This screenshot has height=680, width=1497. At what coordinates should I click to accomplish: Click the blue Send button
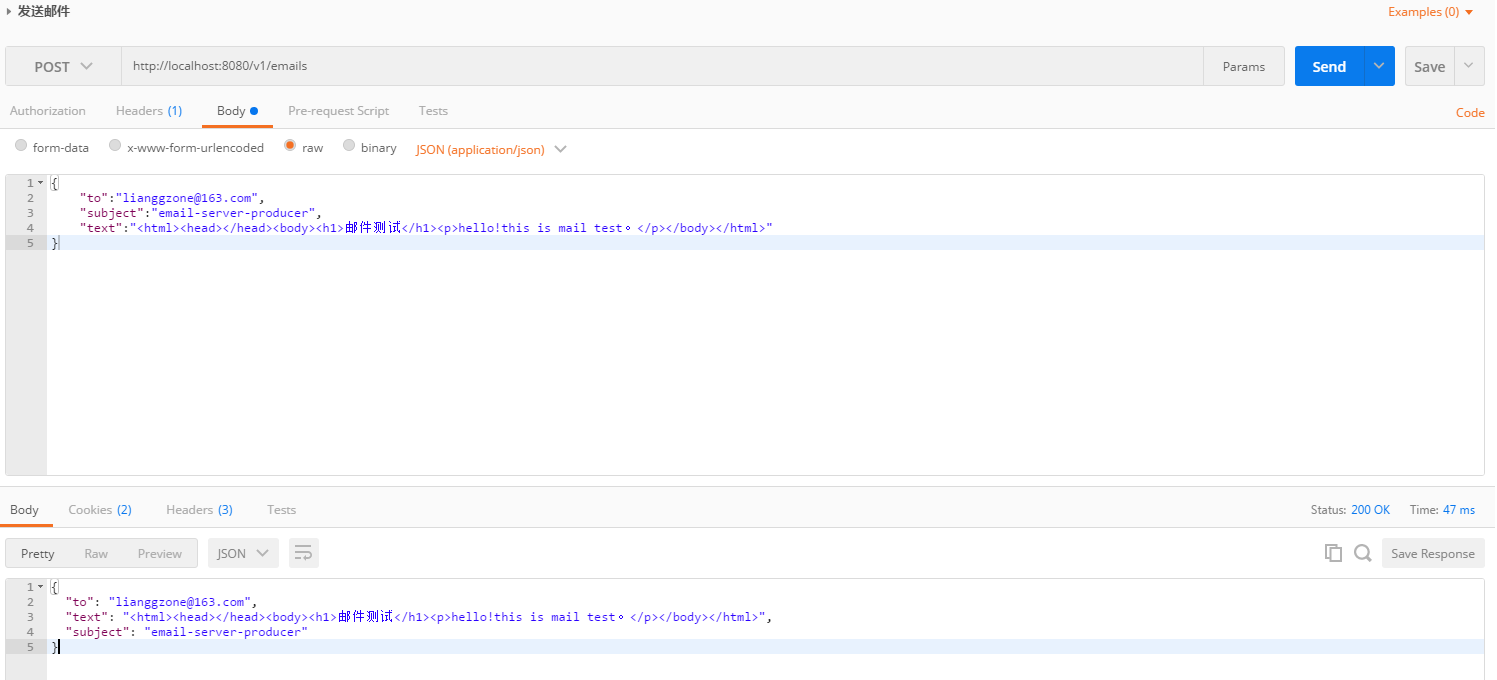(x=1330, y=66)
